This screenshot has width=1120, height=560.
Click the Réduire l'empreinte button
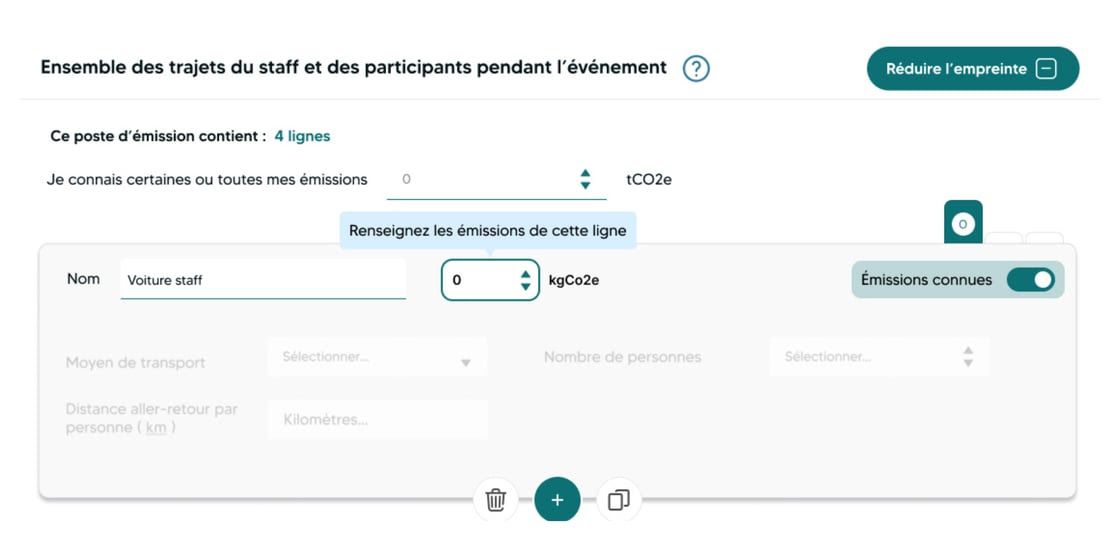957,69
